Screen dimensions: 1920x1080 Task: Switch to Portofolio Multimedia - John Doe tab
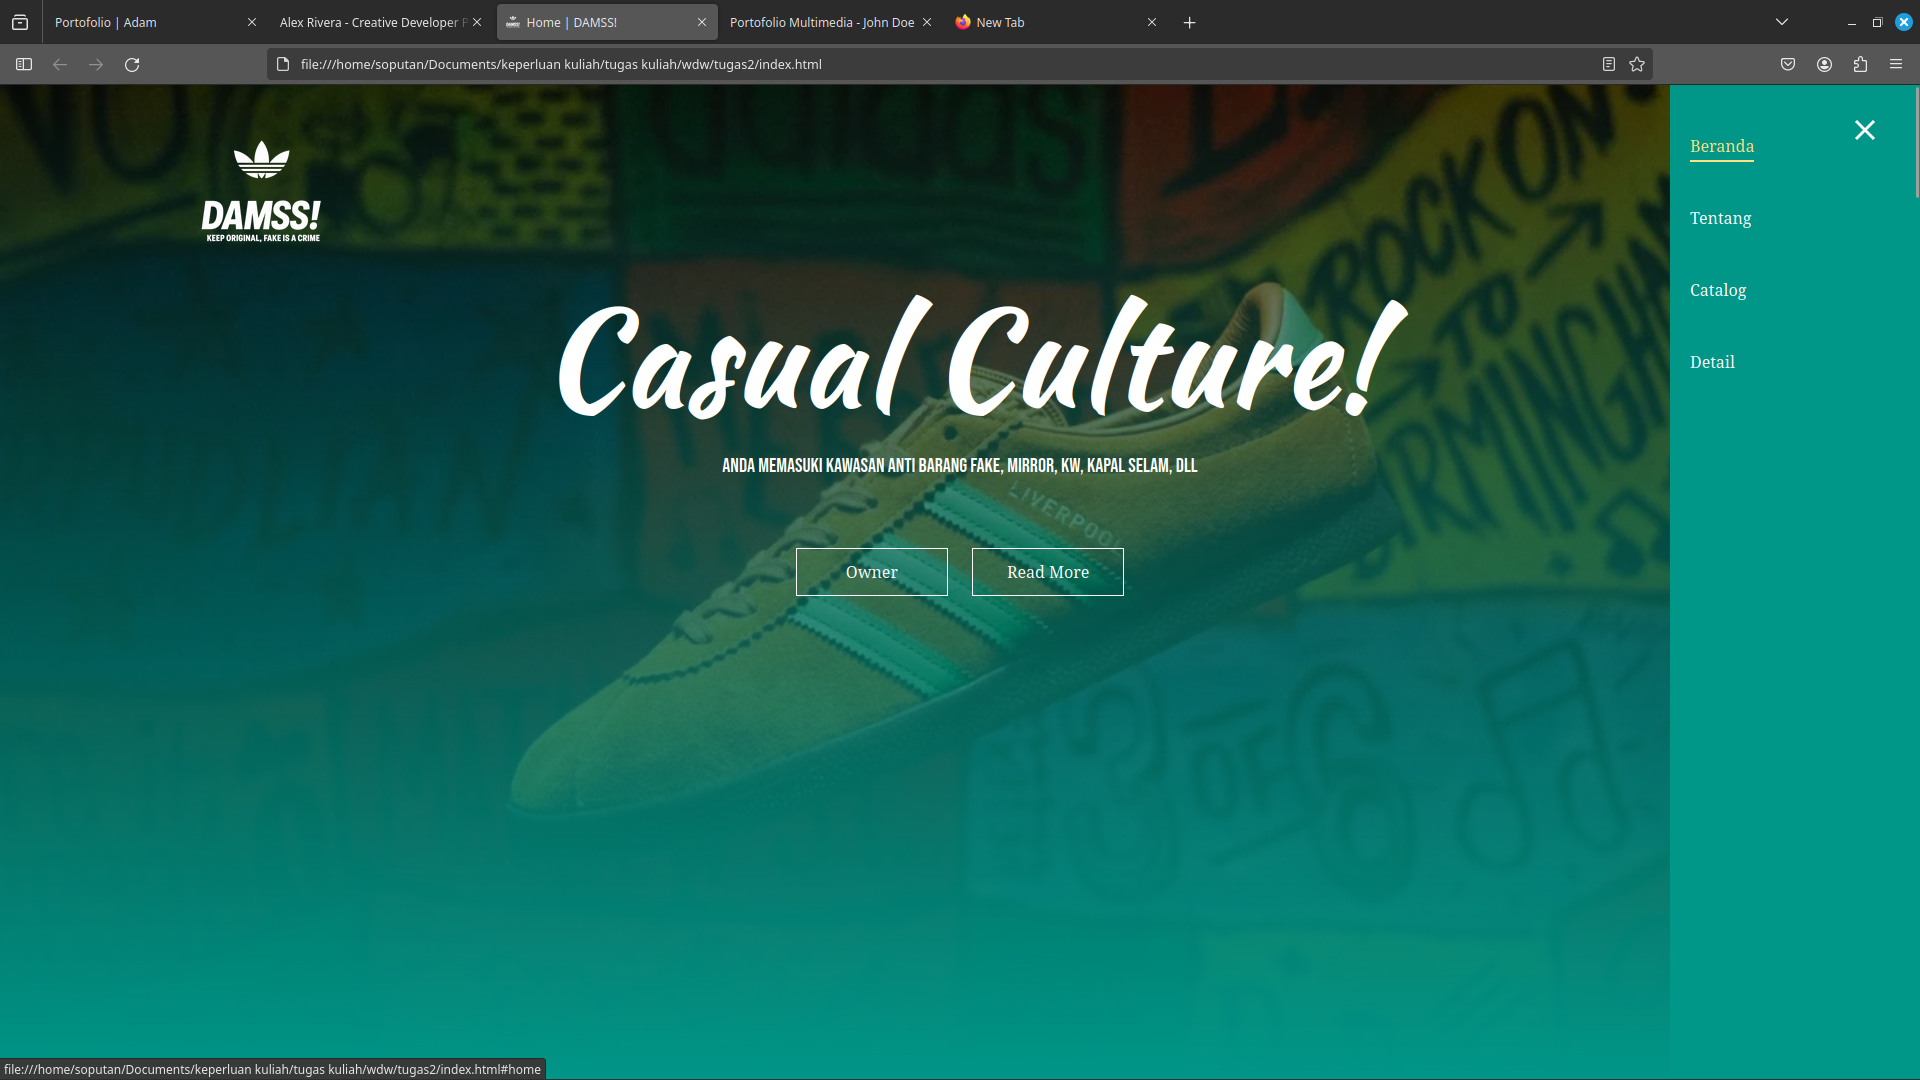[x=820, y=22]
